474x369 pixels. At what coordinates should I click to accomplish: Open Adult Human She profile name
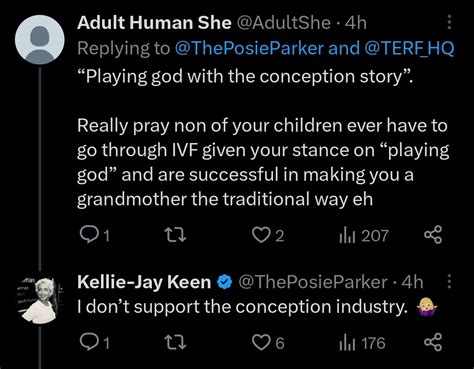coord(154,23)
